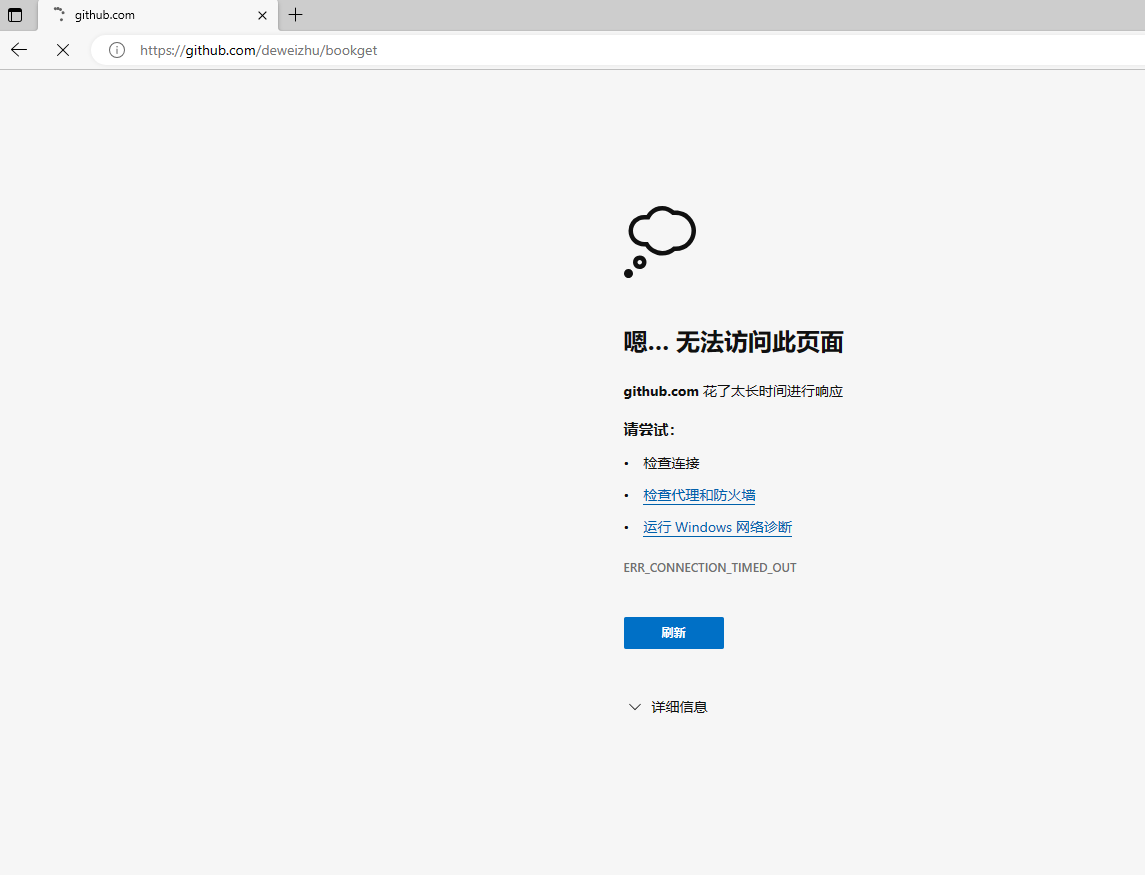This screenshot has width=1145, height=875.
Task: Go back with the back arrow
Action: [19, 50]
